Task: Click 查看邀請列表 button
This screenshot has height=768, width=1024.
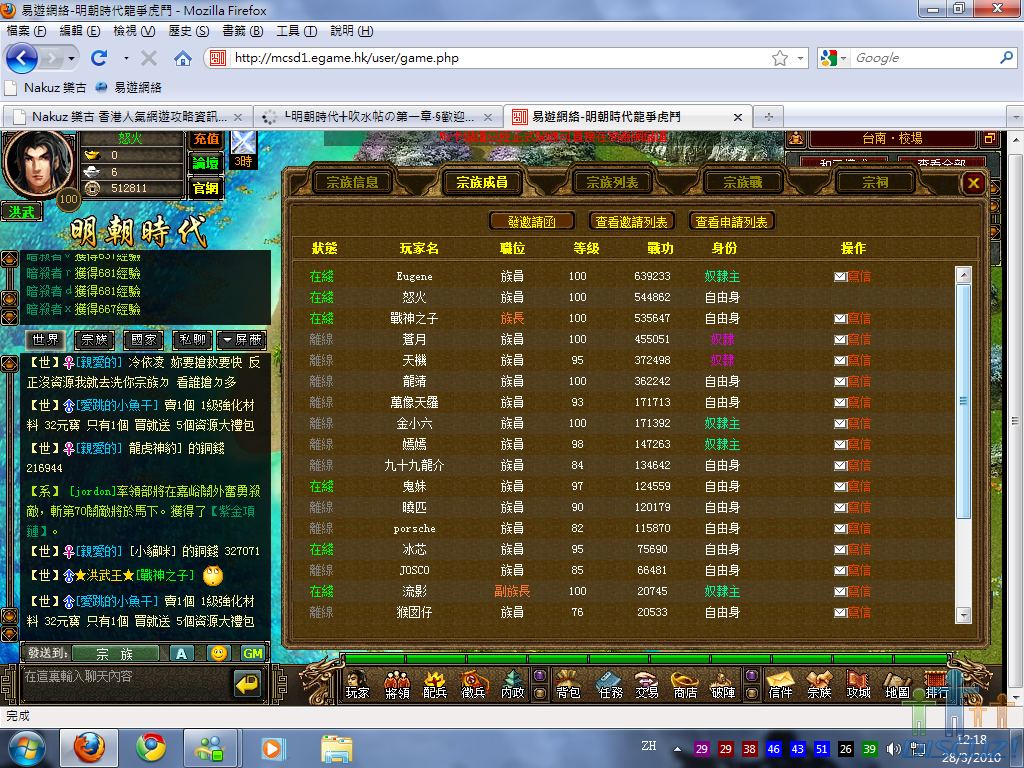Action: click(x=631, y=221)
